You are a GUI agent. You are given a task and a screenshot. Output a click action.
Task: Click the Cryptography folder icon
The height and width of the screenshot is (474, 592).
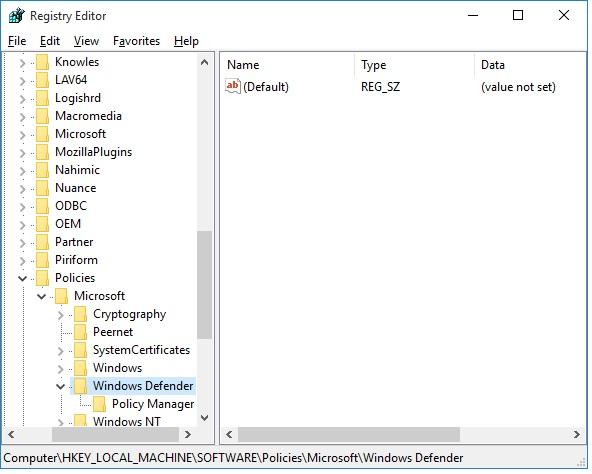pos(80,314)
